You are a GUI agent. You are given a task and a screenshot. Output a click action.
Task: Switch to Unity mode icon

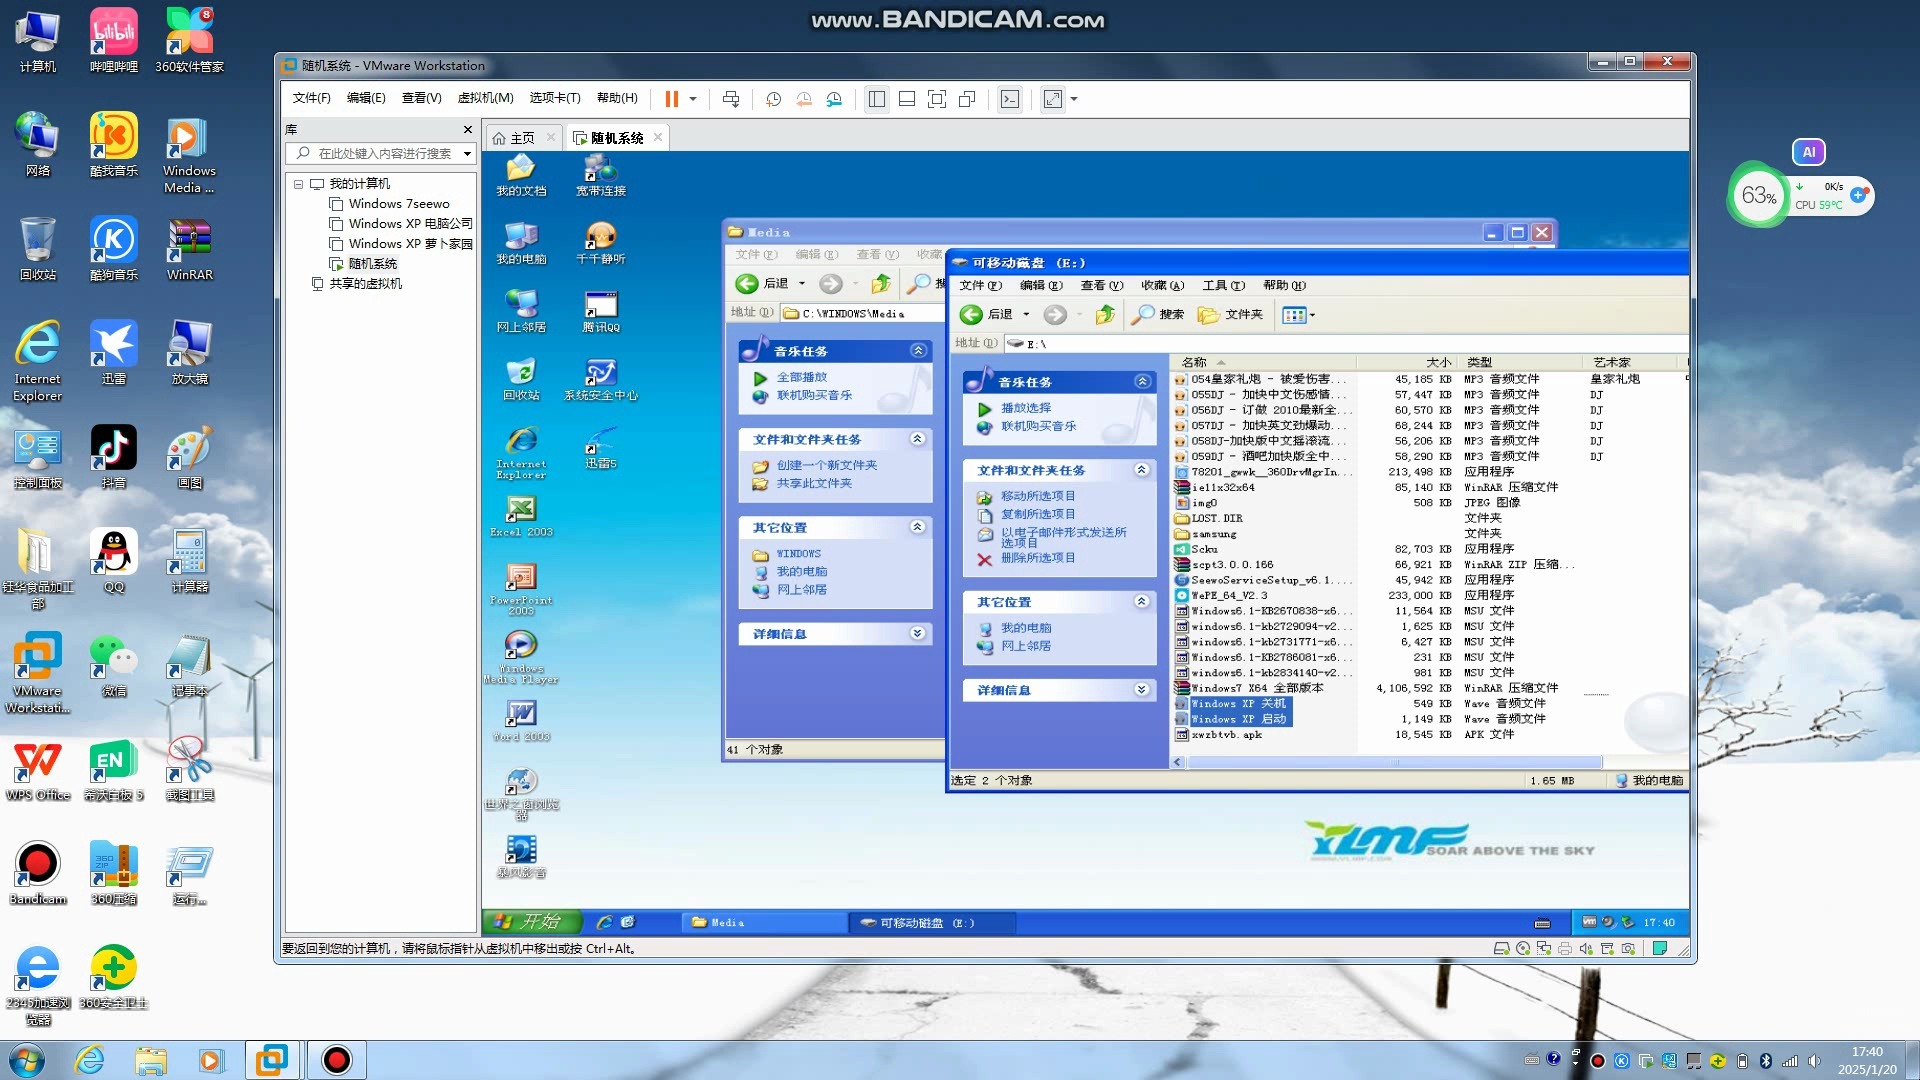(x=967, y=99)
